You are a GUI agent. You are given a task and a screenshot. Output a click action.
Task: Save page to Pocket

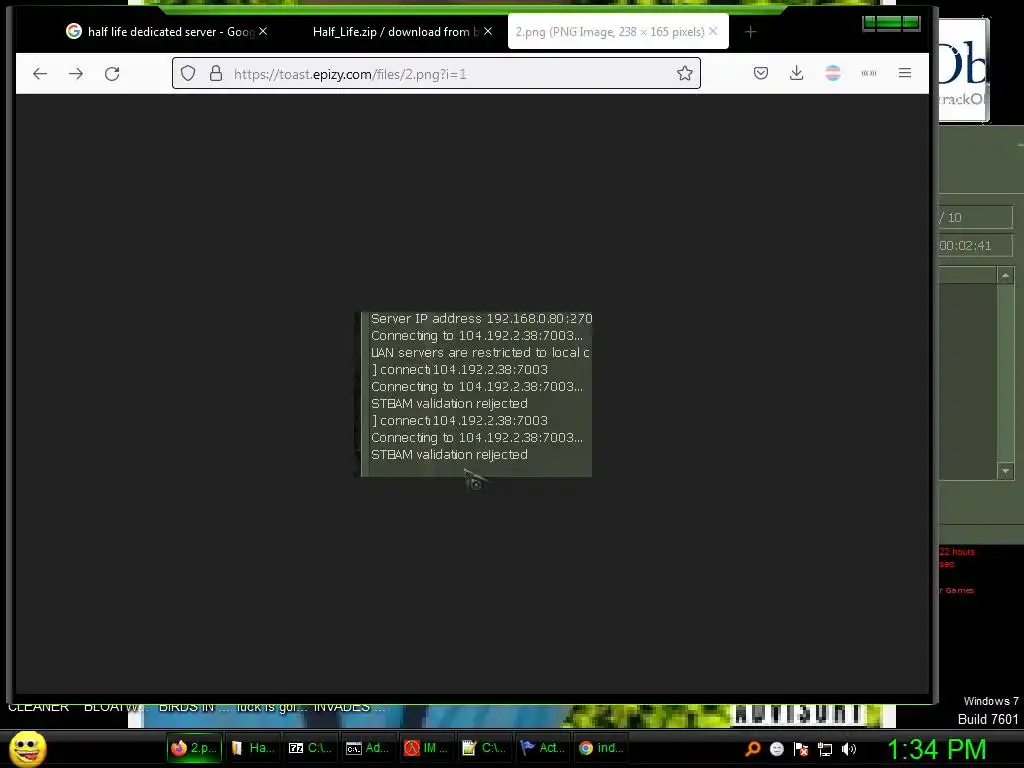click(x=761, y=73)
